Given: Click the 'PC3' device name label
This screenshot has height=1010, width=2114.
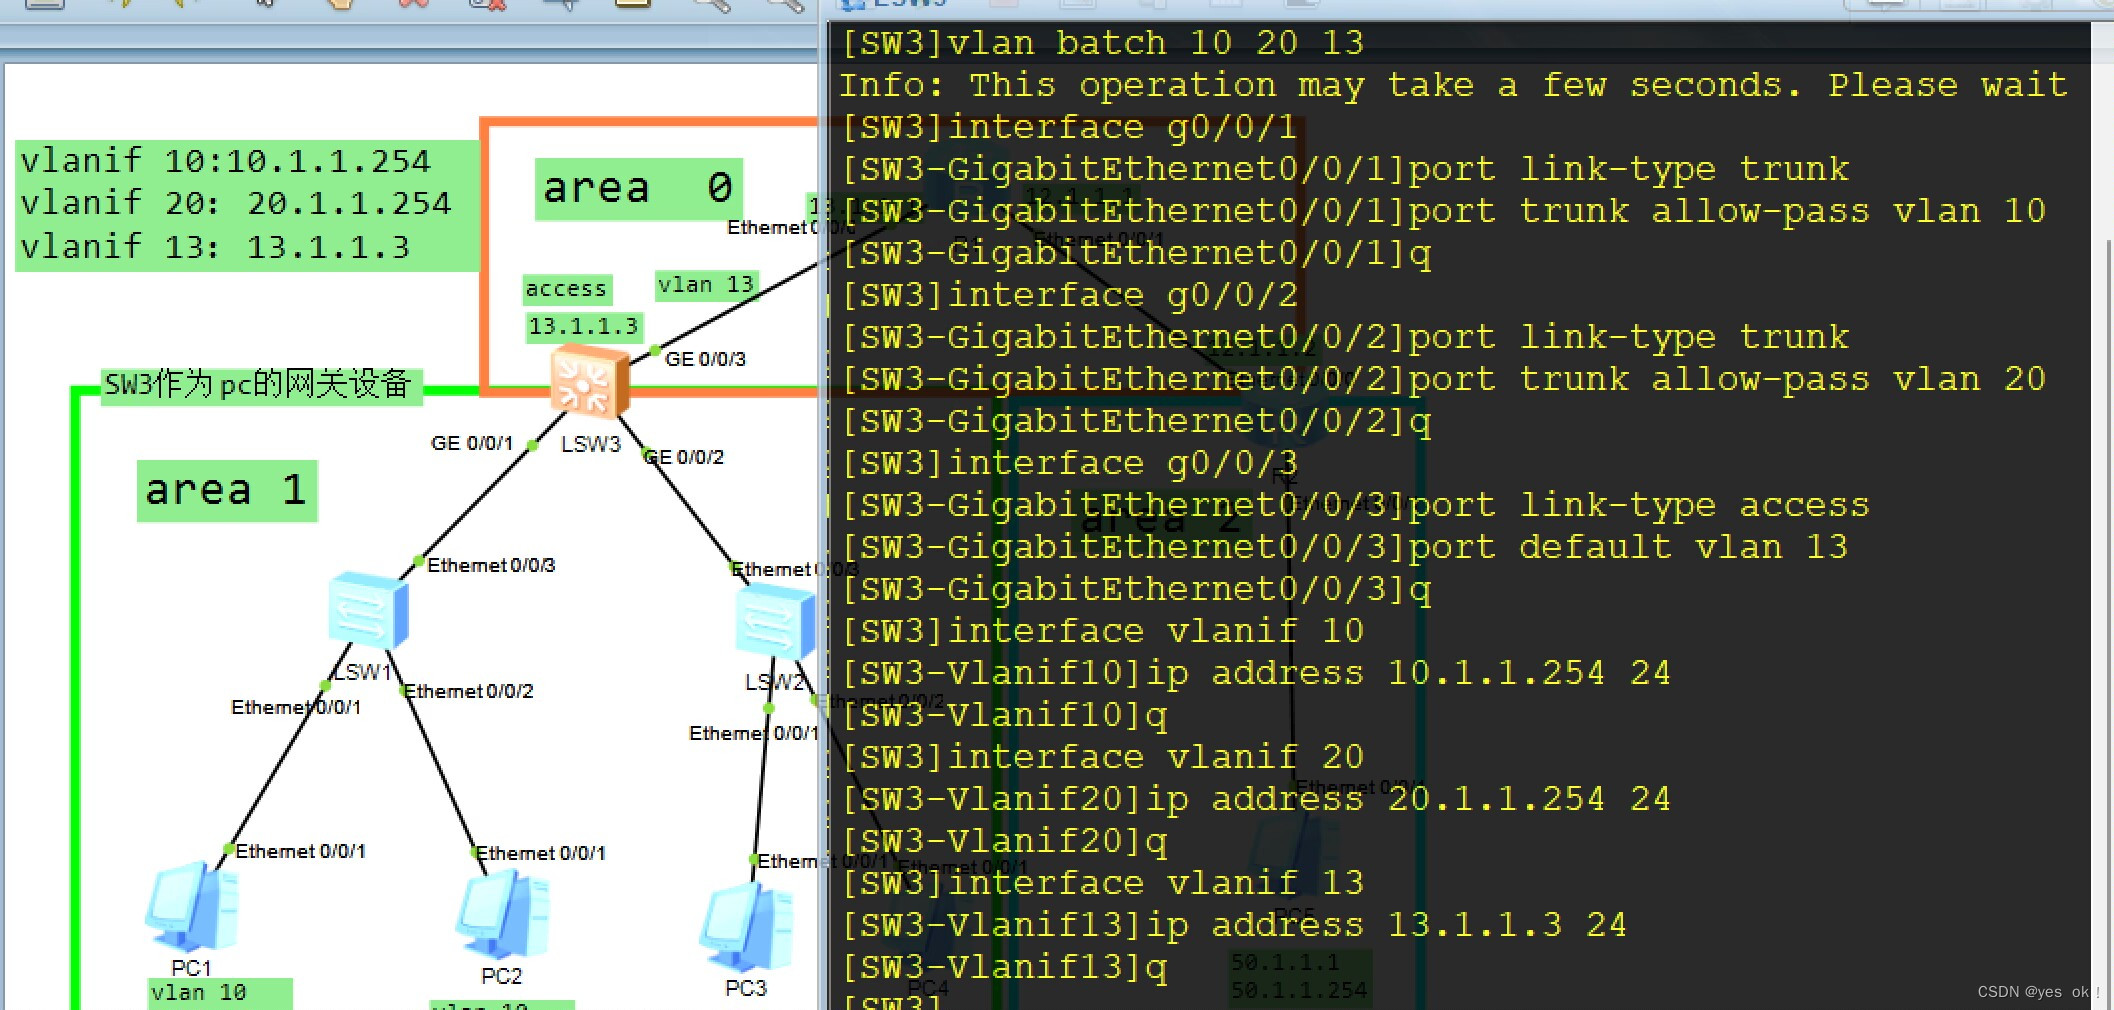Looking at the screenshot, I should click(x=746, y=988).
